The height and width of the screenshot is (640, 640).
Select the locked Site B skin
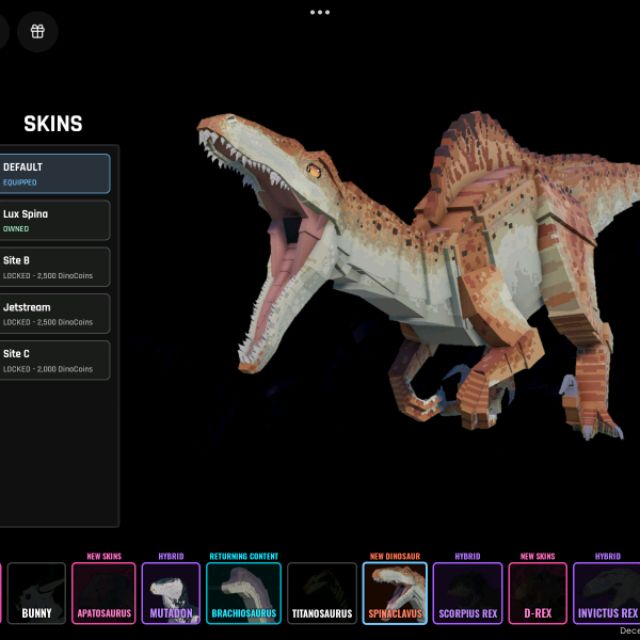tap(55, 267)
